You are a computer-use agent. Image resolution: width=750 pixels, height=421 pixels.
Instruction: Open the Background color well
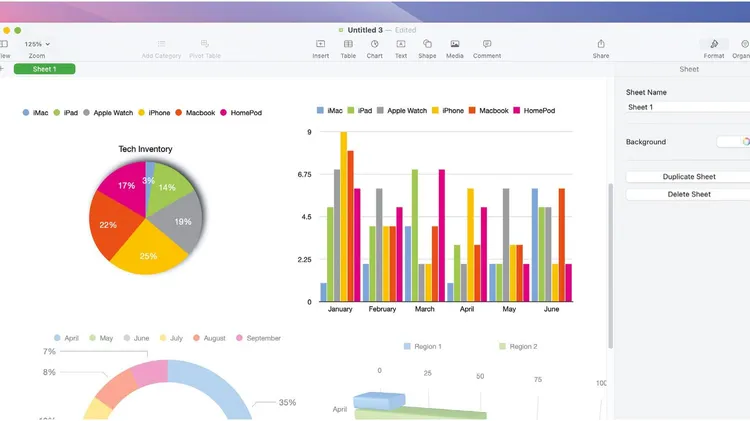click(734, 142)
